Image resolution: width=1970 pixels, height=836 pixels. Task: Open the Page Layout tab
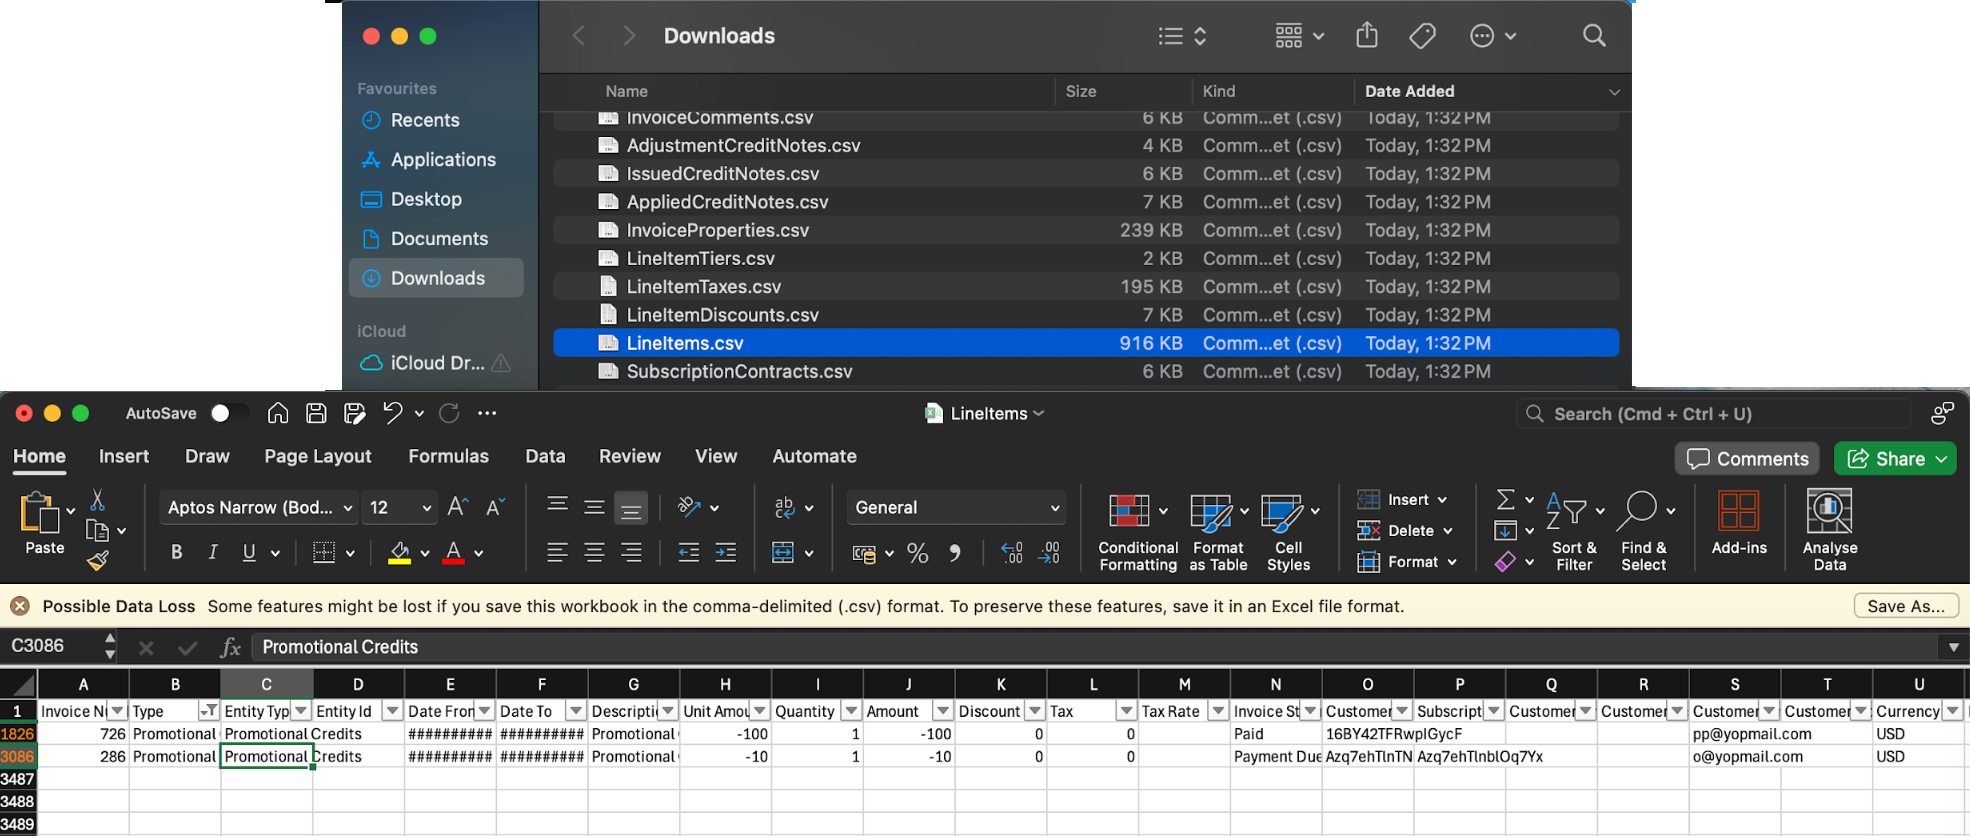317,456
